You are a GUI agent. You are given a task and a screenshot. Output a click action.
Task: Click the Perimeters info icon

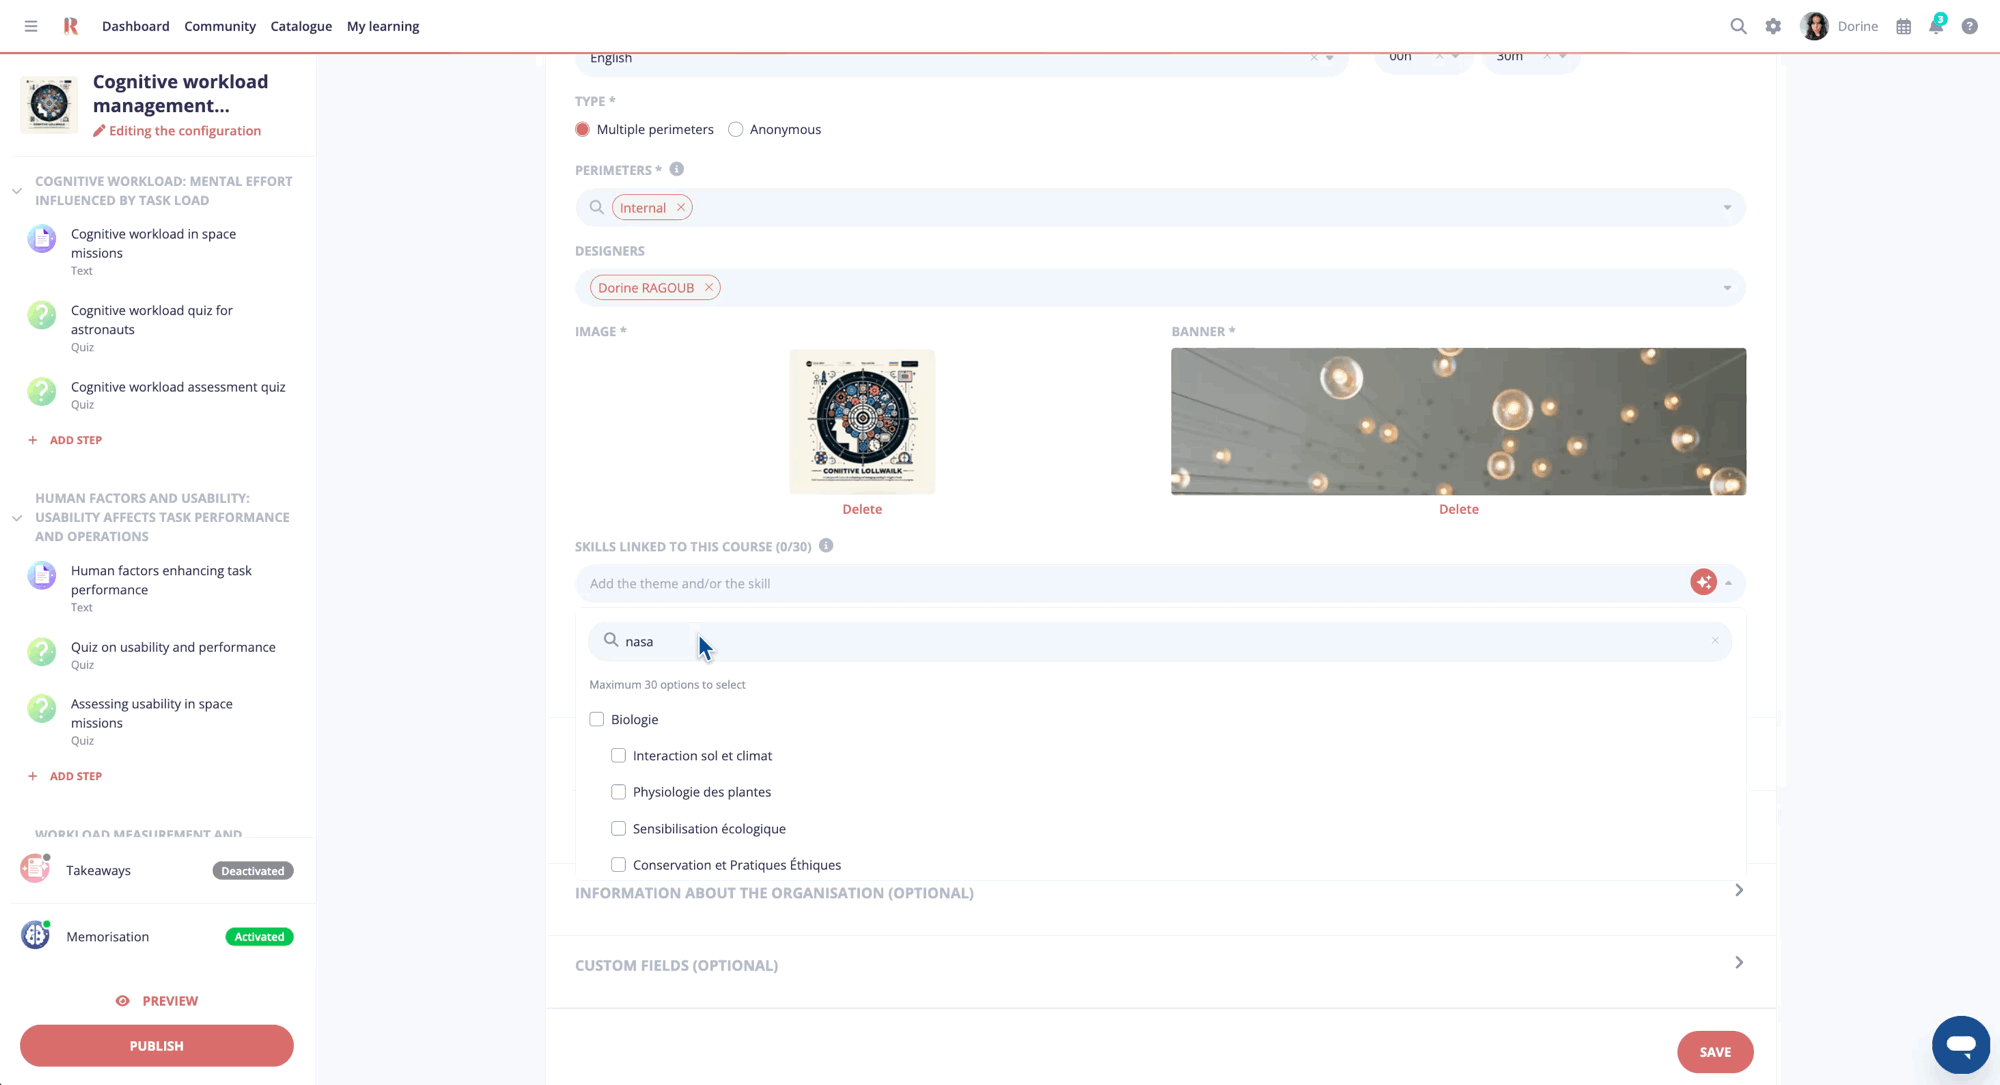(x=677, y=169)
